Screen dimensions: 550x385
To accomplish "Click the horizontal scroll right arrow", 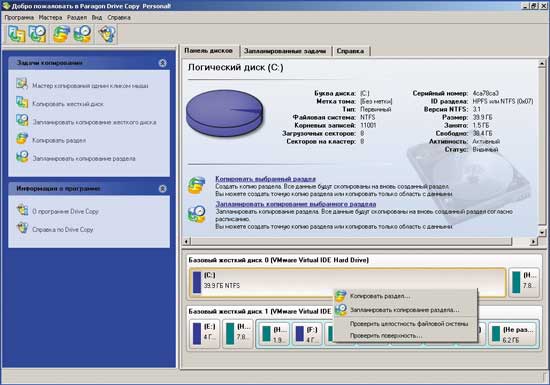I will [534, 241].
